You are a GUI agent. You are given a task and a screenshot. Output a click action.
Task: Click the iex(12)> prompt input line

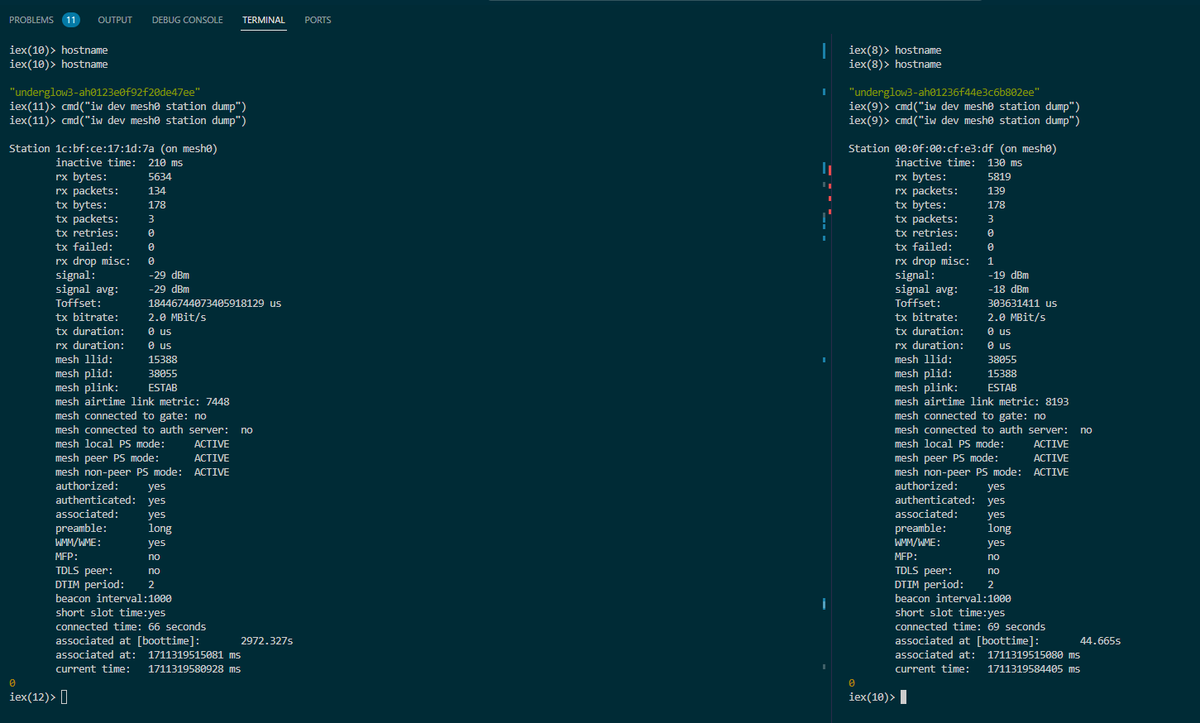38,696
